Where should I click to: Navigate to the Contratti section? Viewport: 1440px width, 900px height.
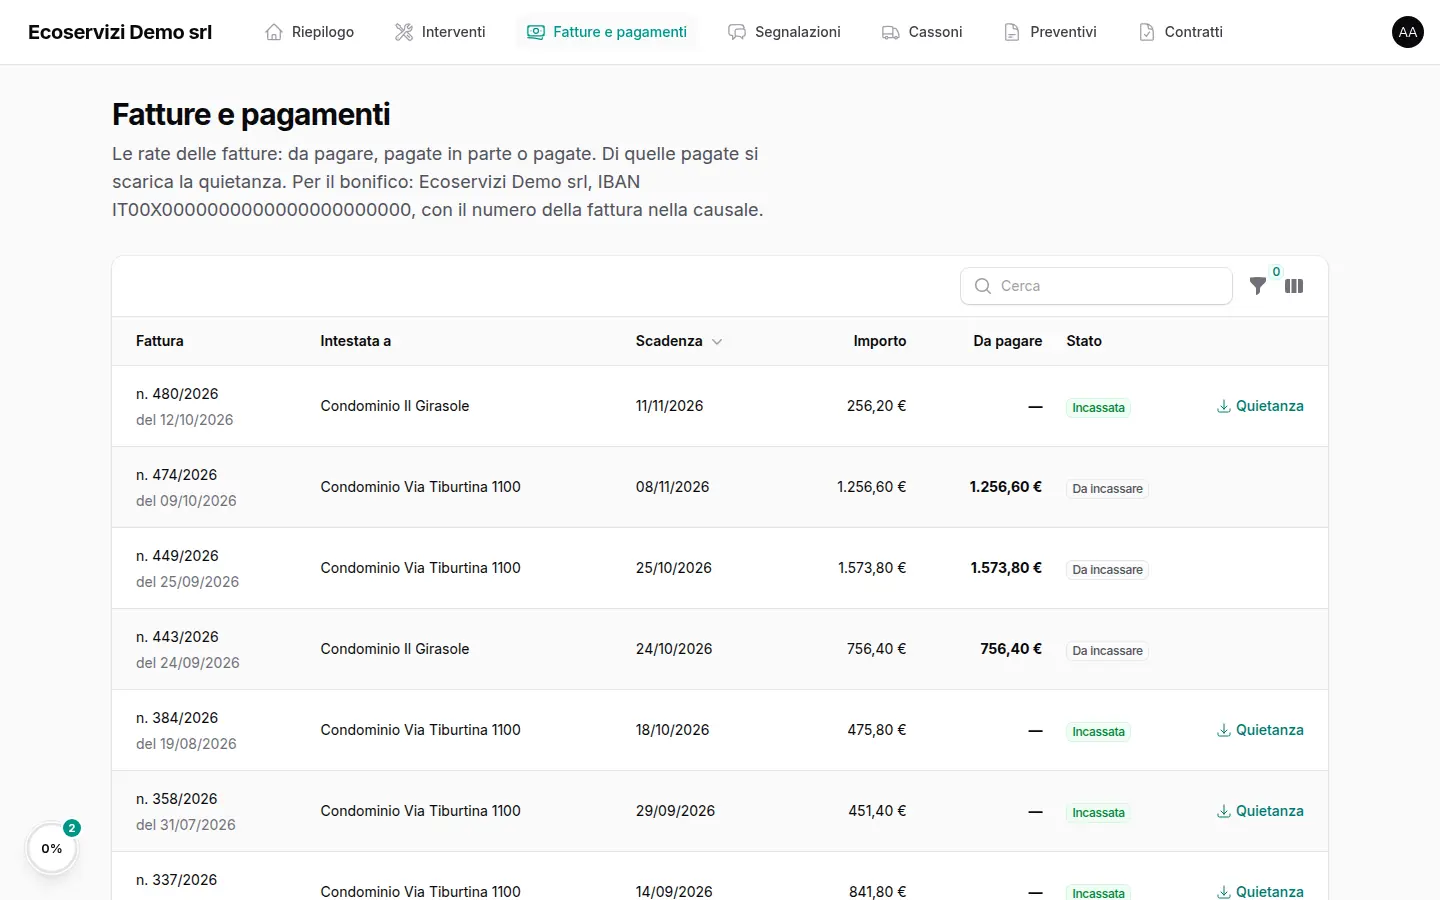(1180, 32)
